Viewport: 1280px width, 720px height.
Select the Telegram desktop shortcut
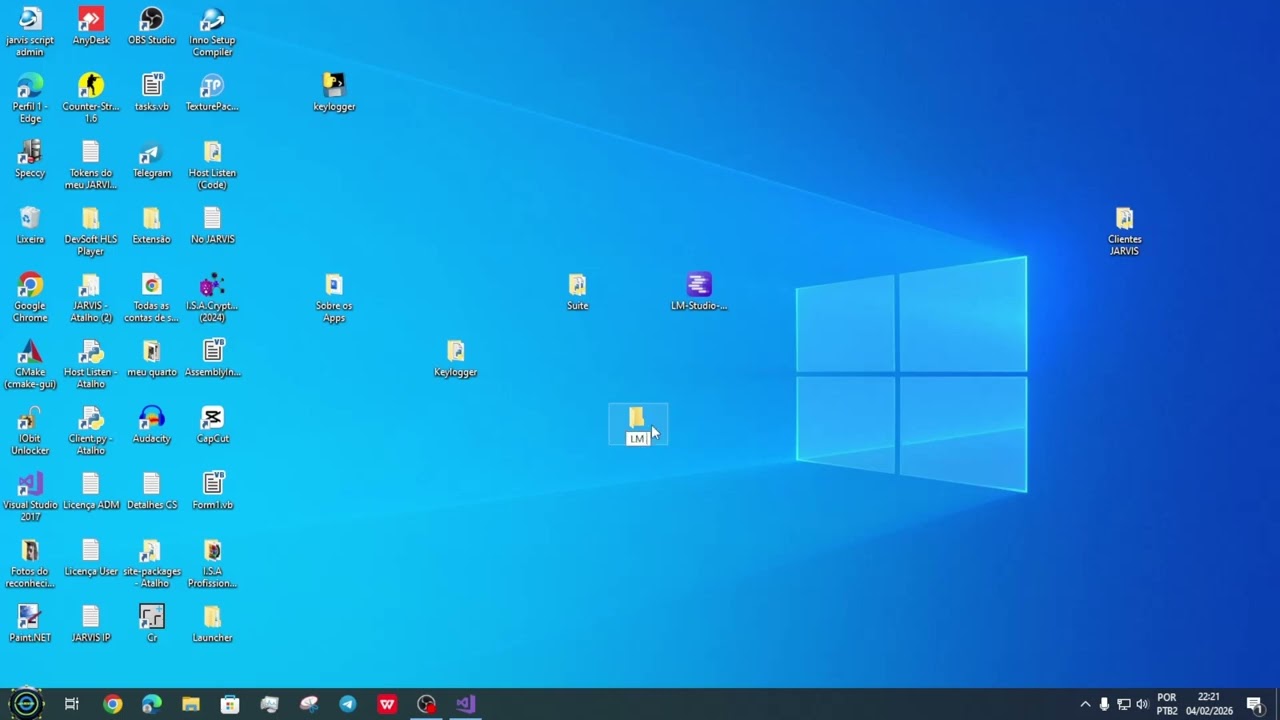click(x=152, y=159)
